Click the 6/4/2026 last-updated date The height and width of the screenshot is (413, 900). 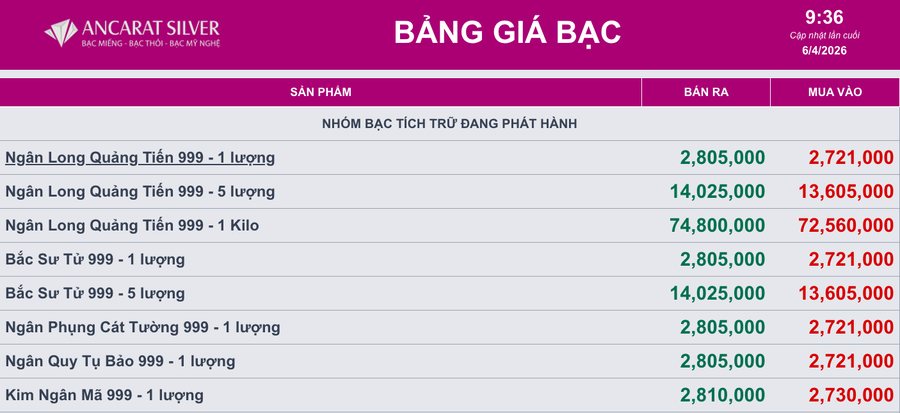coord(824,52)
